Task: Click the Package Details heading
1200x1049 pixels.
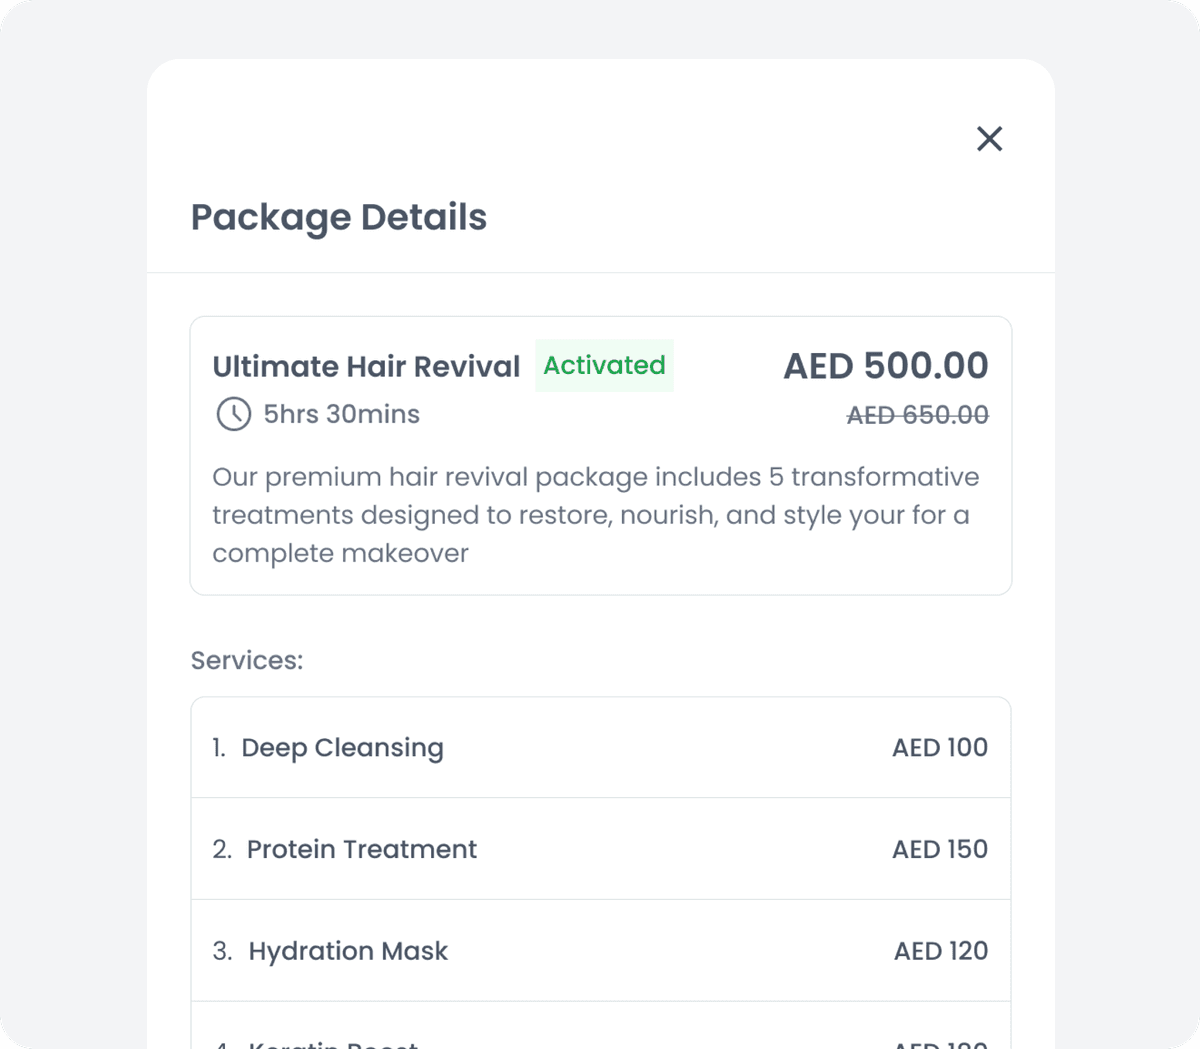Action: tap(339, 217)
